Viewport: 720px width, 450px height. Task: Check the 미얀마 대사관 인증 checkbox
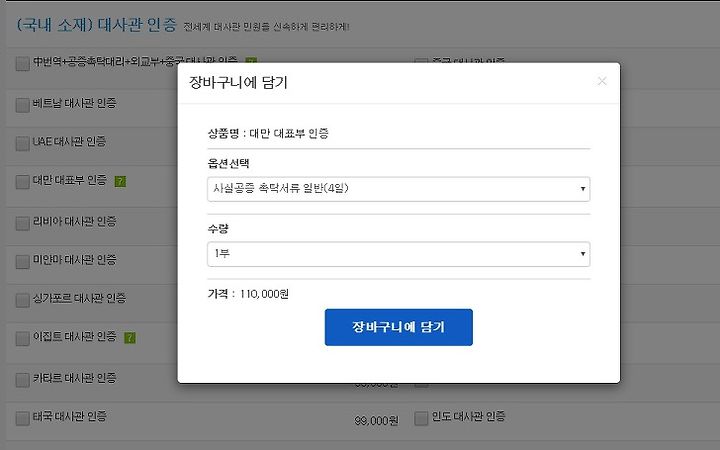(x=22, y=261)
